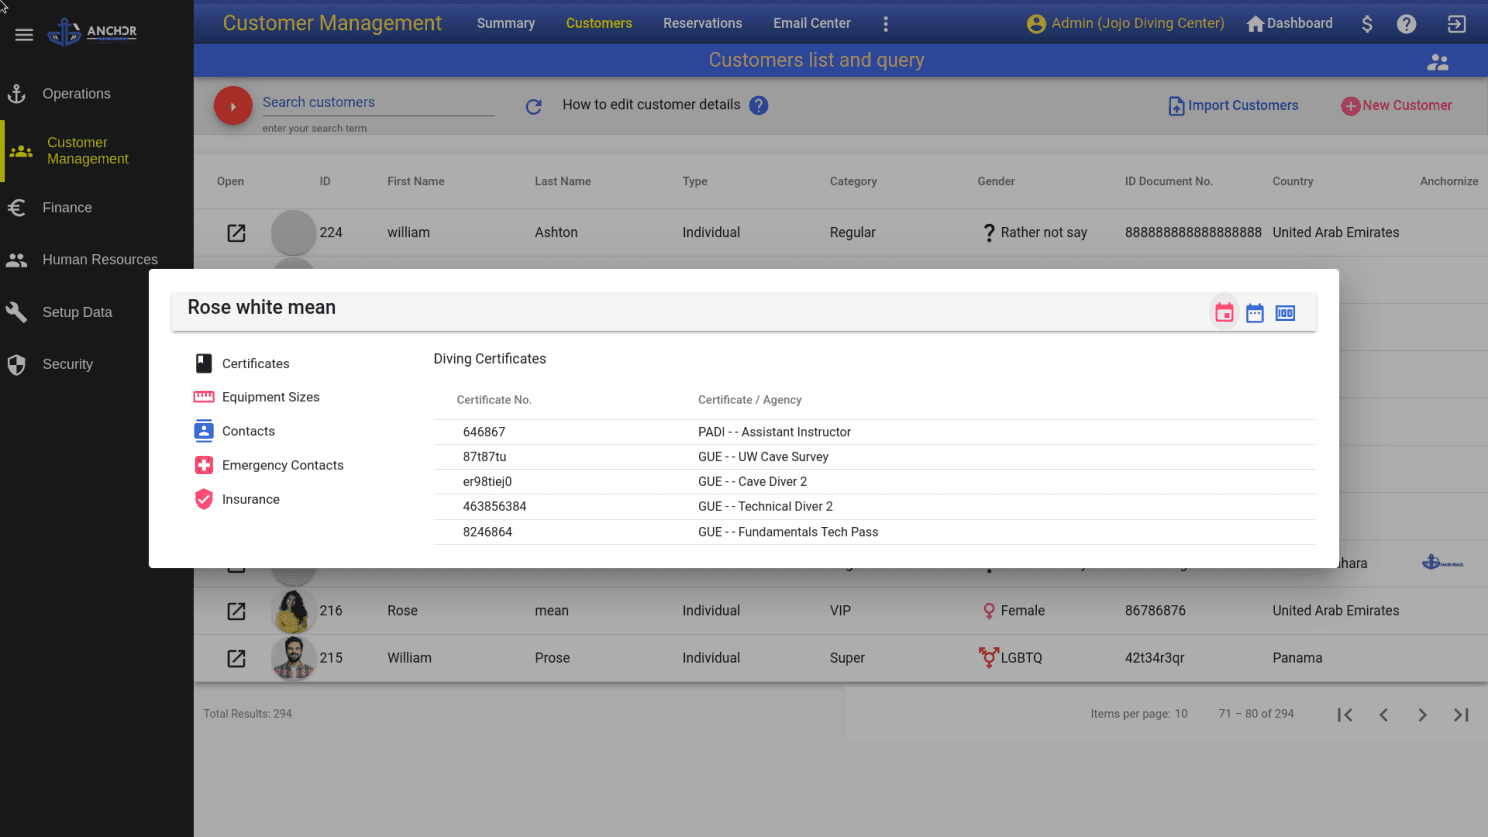Screen dimensions: 1488x837
Task: Click the Import Customers button
Action: [1232, 105]
